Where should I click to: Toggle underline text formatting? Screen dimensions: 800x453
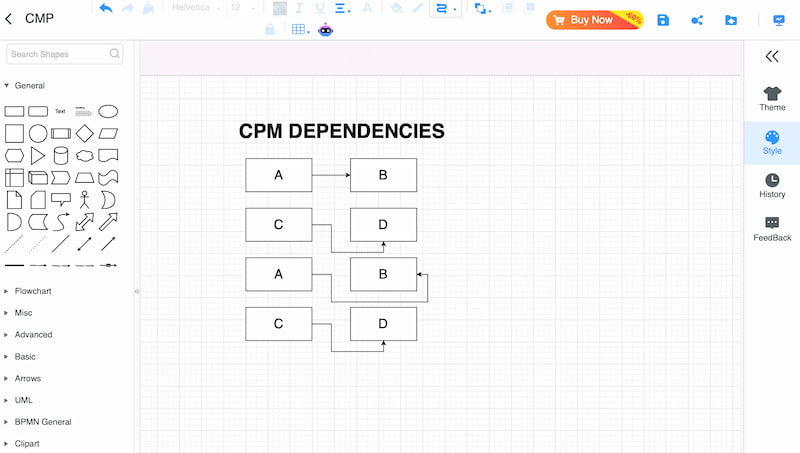[x=320, y=8]
